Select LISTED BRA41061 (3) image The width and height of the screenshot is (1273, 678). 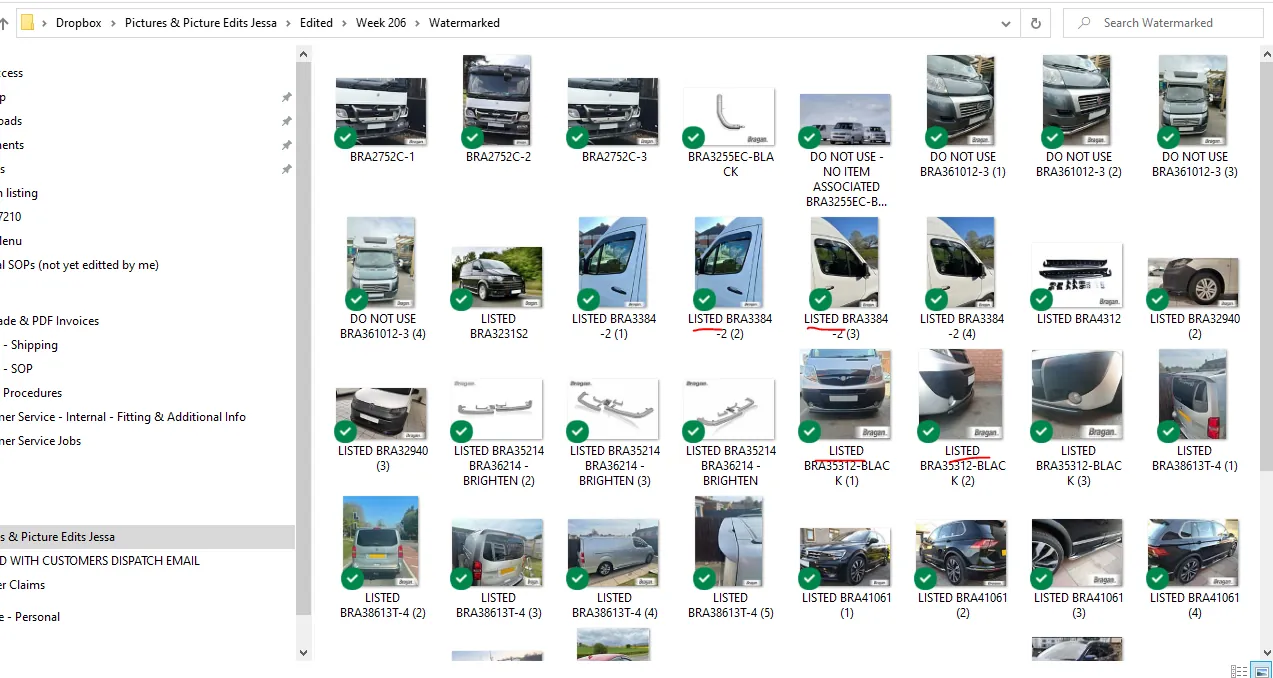[1078, 553]
